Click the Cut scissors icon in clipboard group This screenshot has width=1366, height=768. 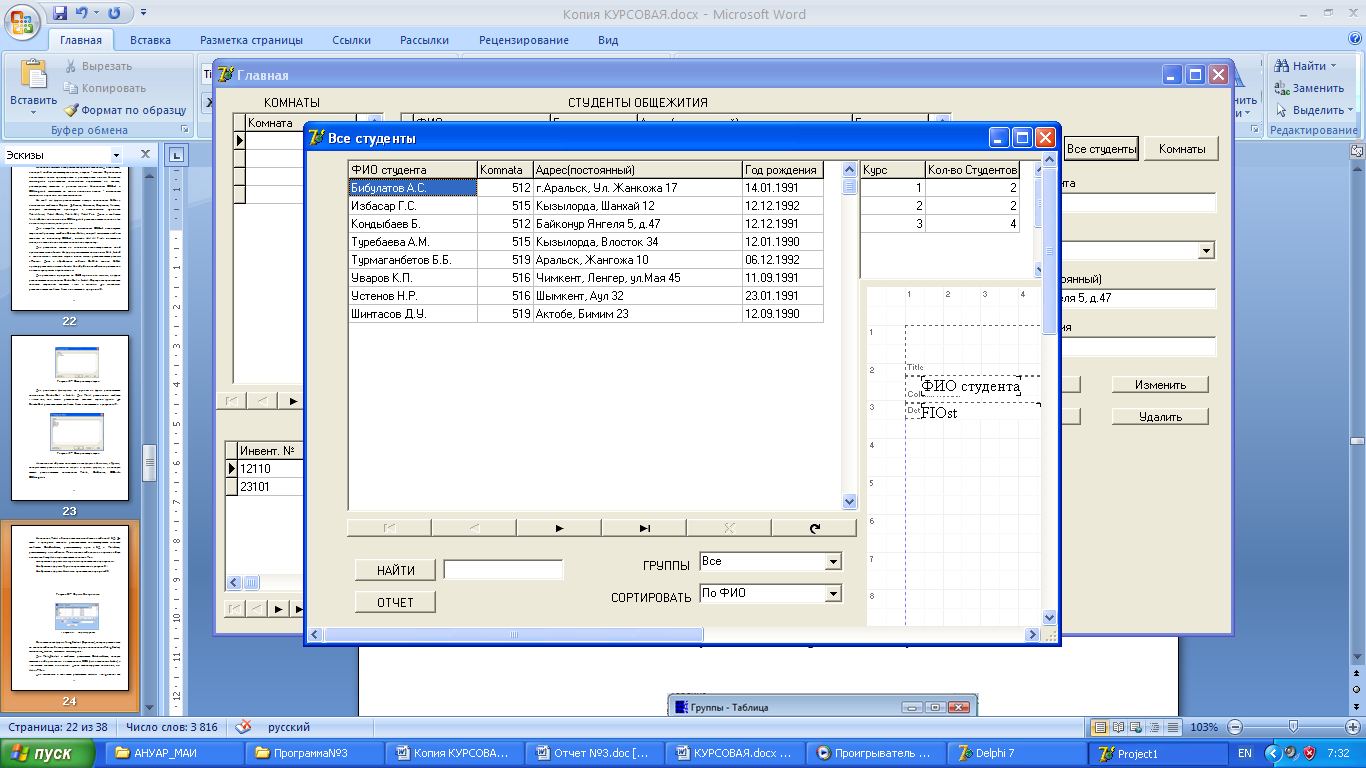tap(71, 66)
